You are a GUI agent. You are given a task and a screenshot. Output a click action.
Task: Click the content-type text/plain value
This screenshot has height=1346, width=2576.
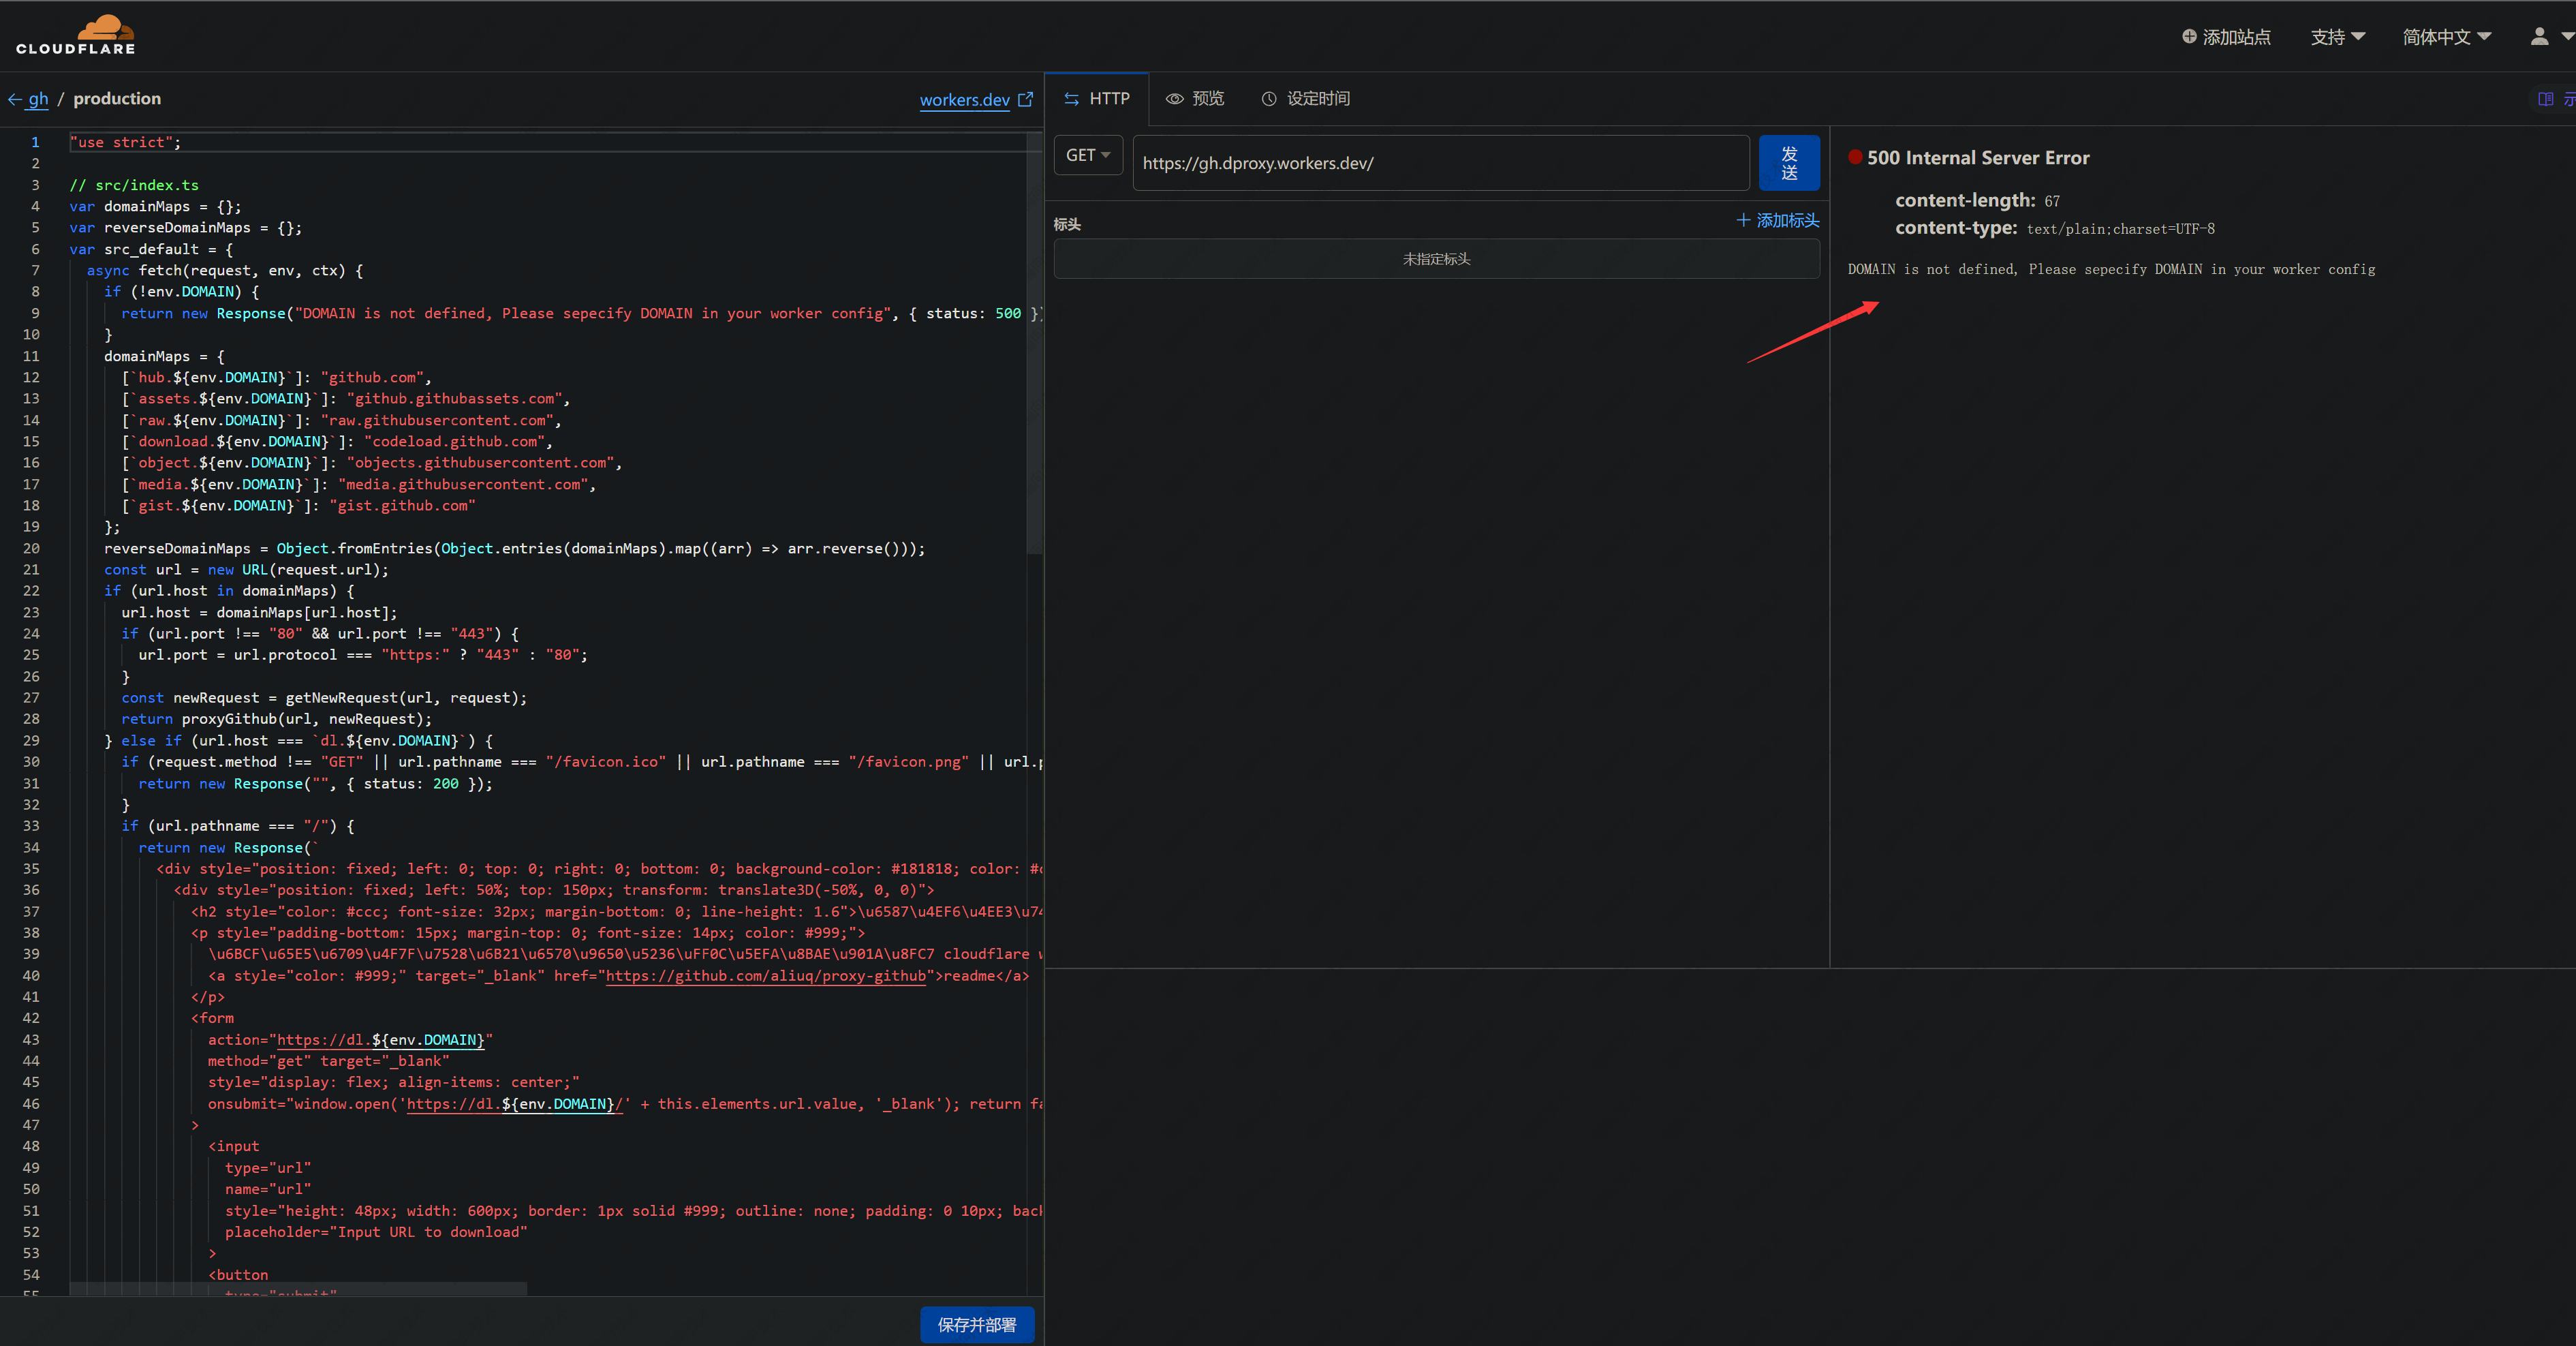pyautogui.click(x=2120, y=229)
